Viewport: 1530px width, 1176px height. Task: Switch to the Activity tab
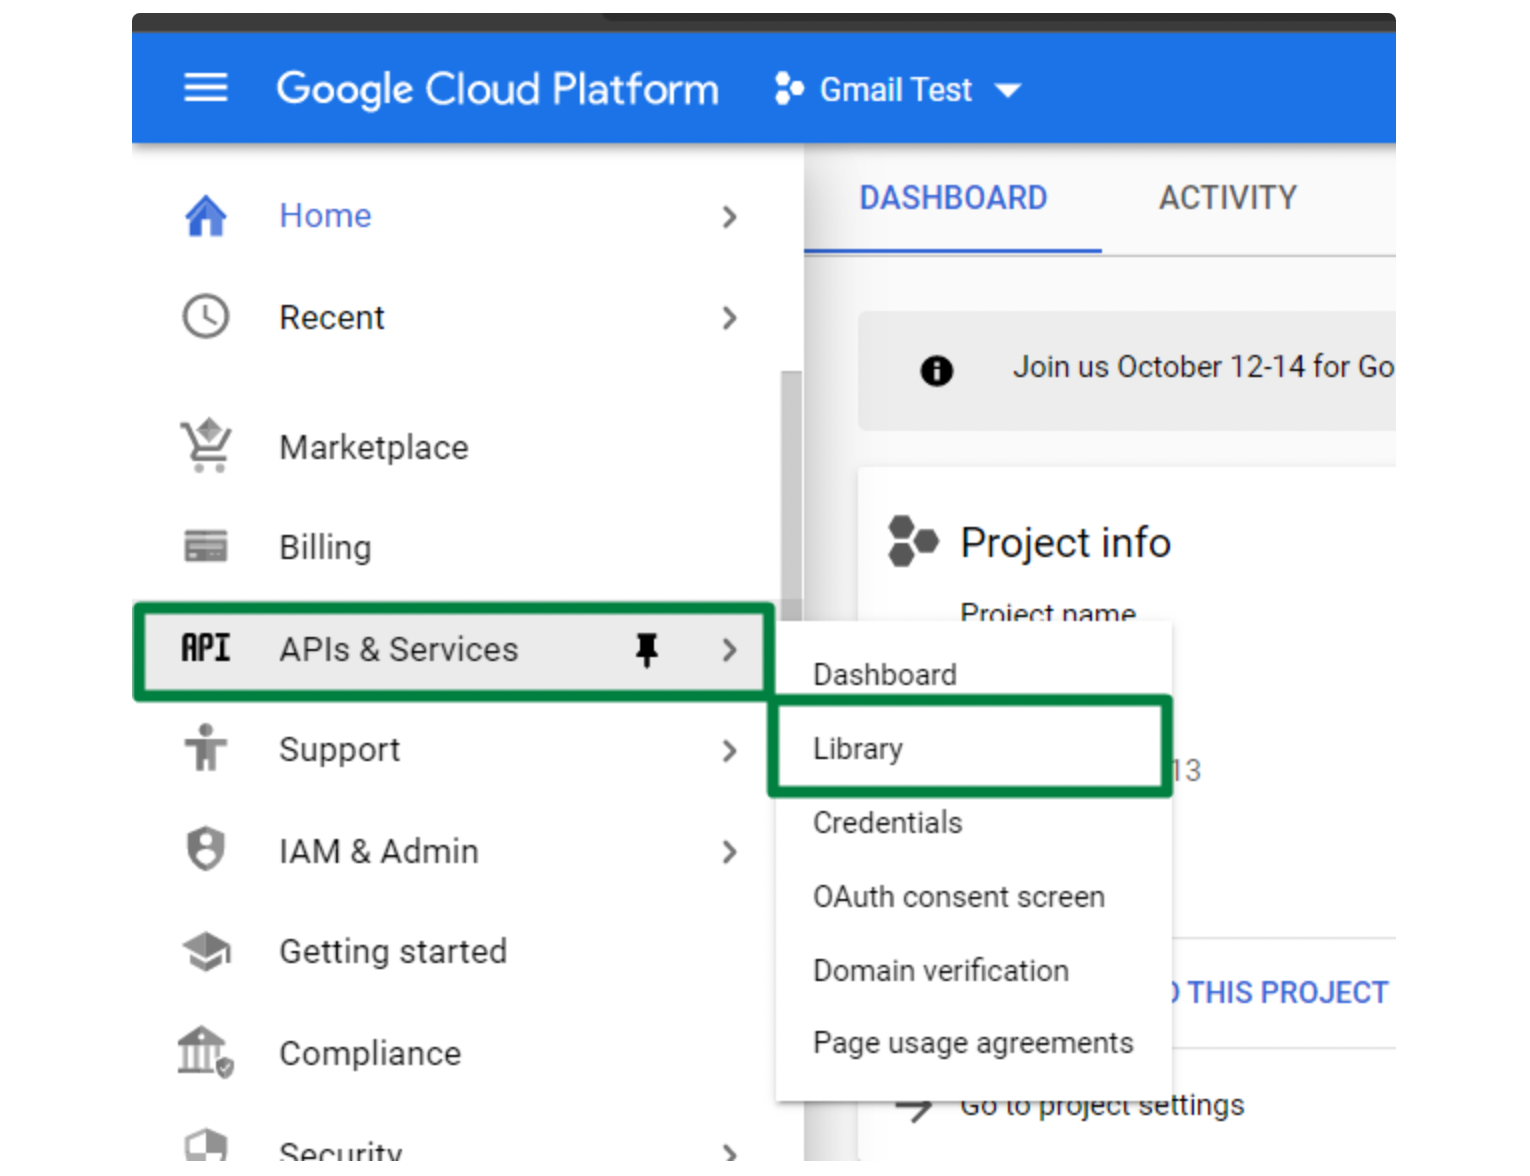tap(1228, 198)
